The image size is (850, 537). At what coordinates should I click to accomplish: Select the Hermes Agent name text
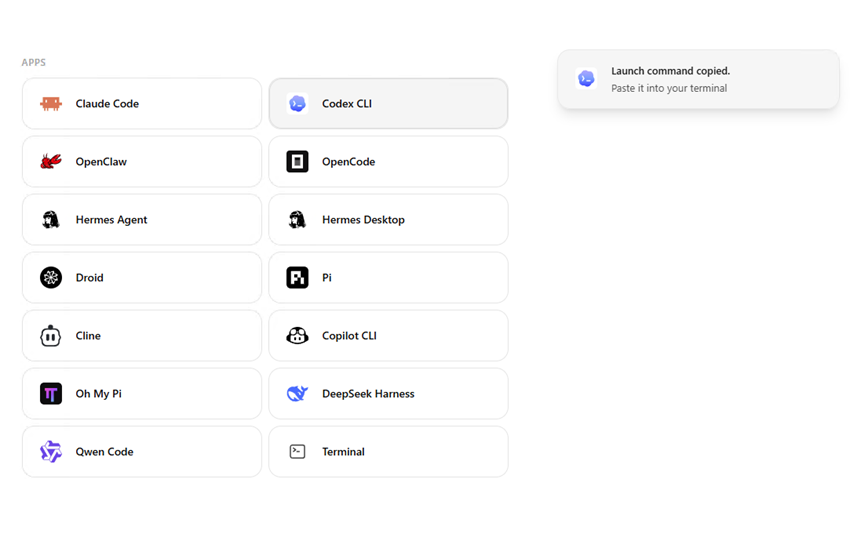(x=112, y=219)
